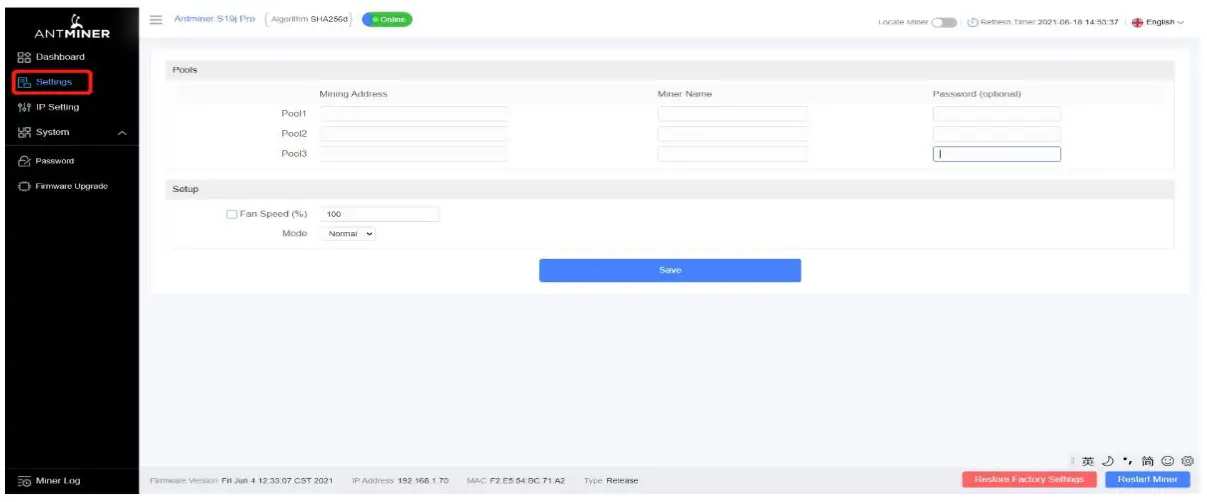1207x502 pixels.
Task: Click the Miner Log icon
Action: [25, 481]
